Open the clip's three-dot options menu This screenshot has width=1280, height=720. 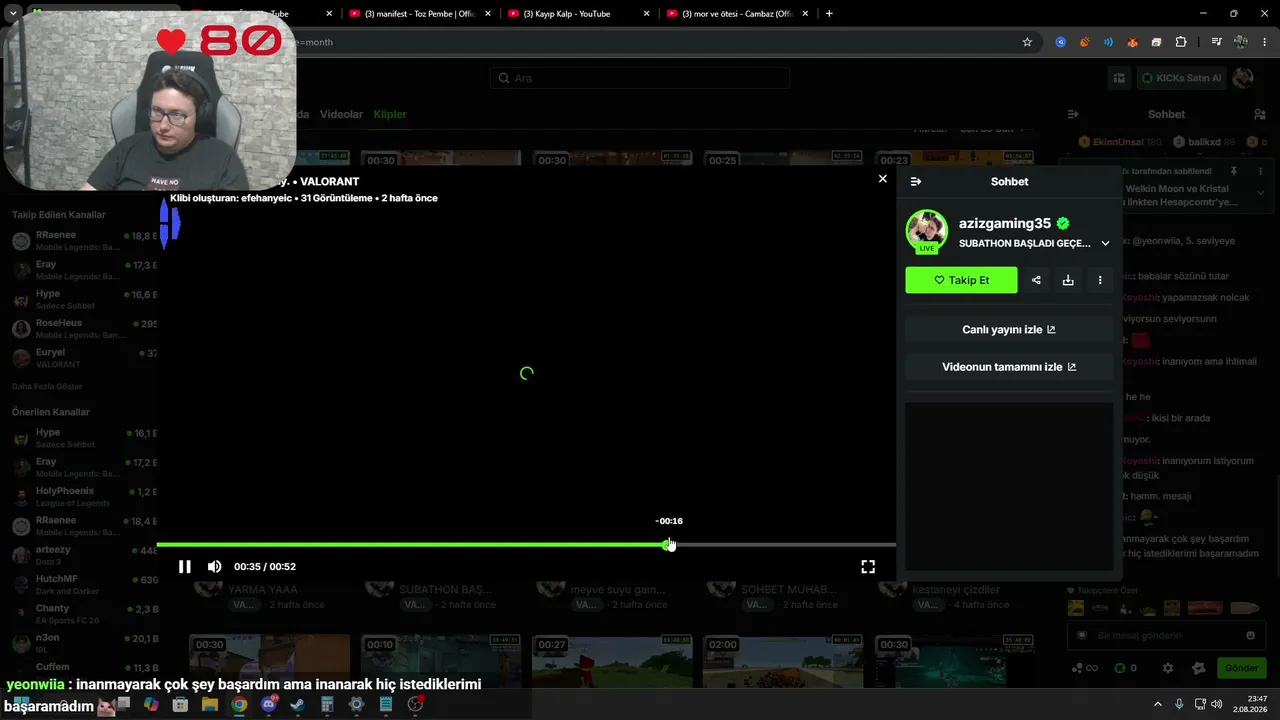1100,280
